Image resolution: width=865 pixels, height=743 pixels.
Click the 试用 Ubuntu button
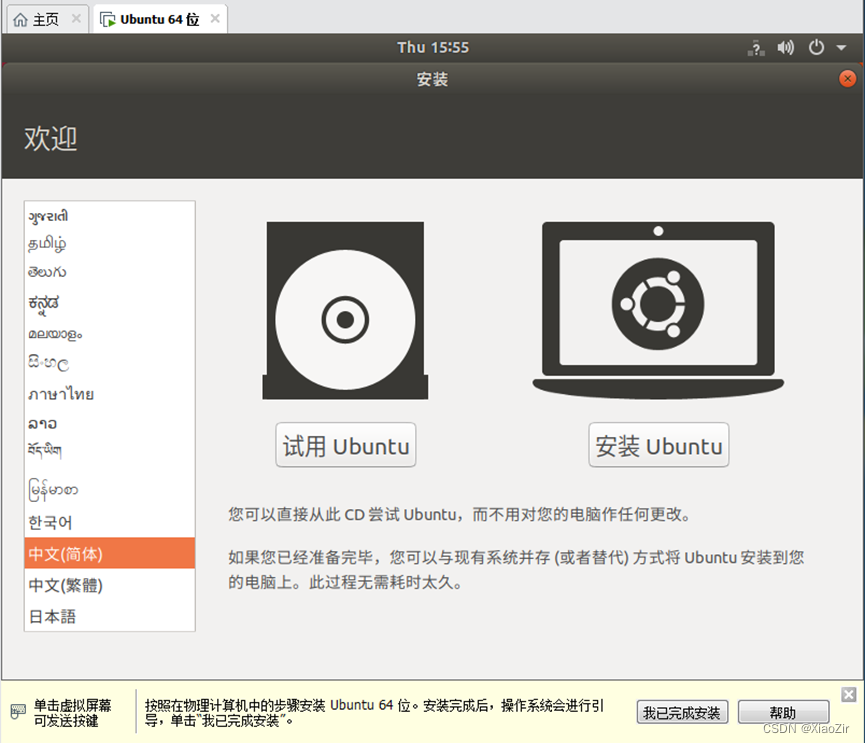click(x=346, y=445)
